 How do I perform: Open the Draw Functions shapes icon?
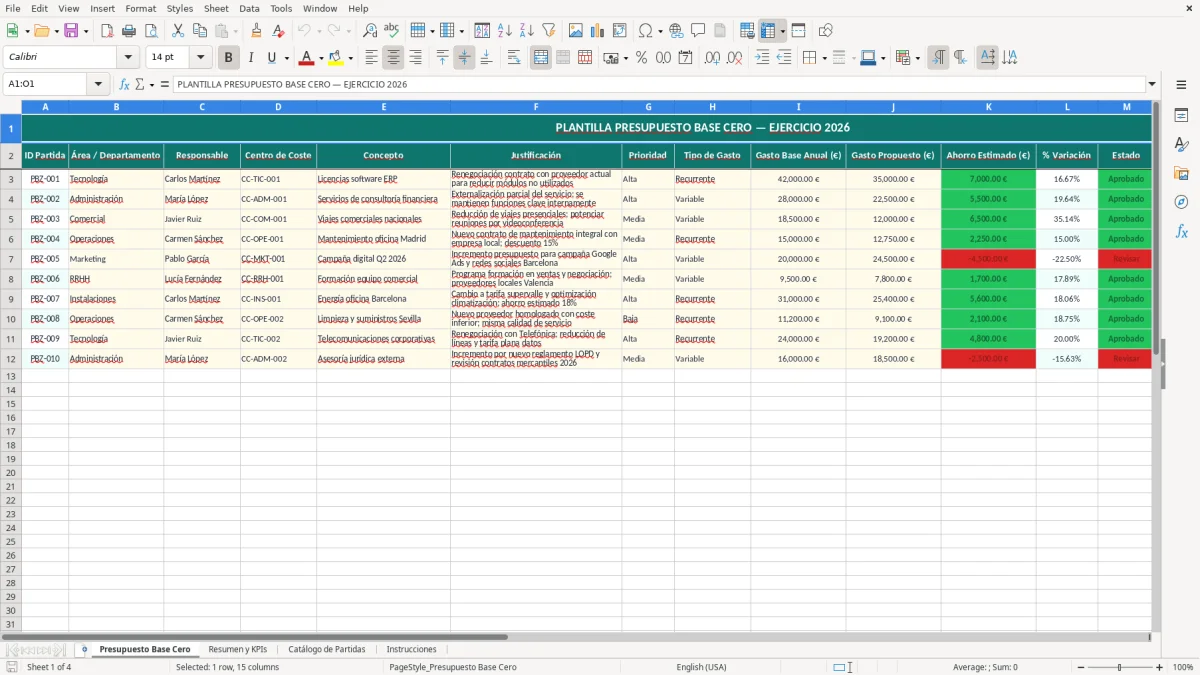[825, 31]
